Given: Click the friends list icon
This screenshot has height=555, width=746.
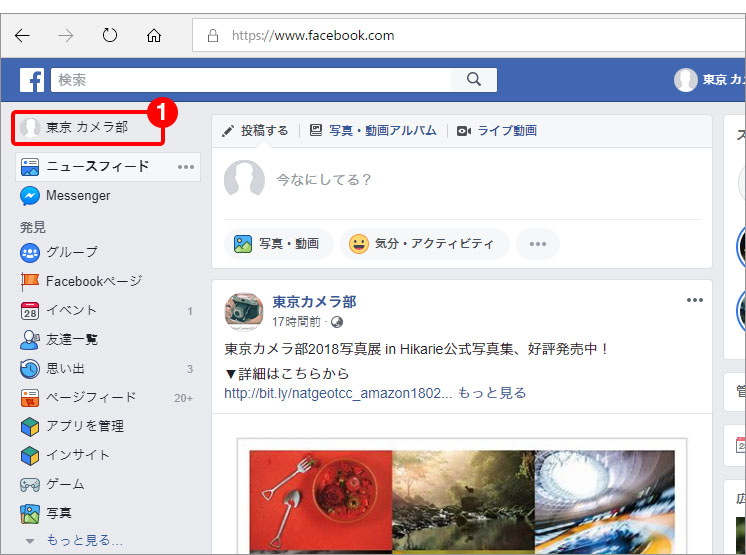Looking at the screenshot, I should click(x=29, y=340).
